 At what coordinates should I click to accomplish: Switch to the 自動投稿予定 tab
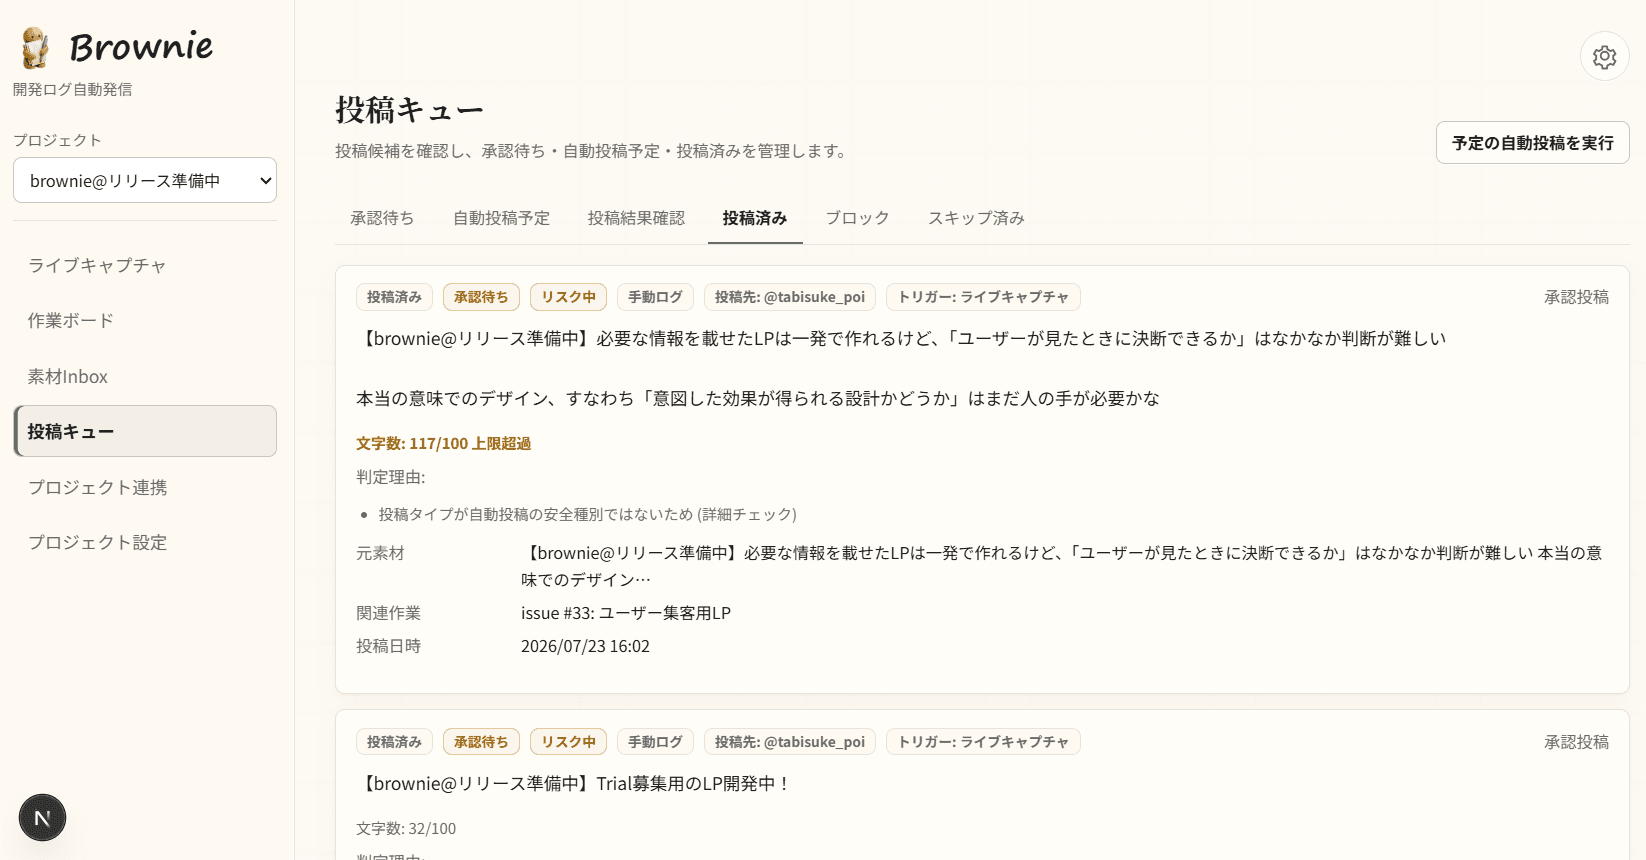(x=501, y=218)
